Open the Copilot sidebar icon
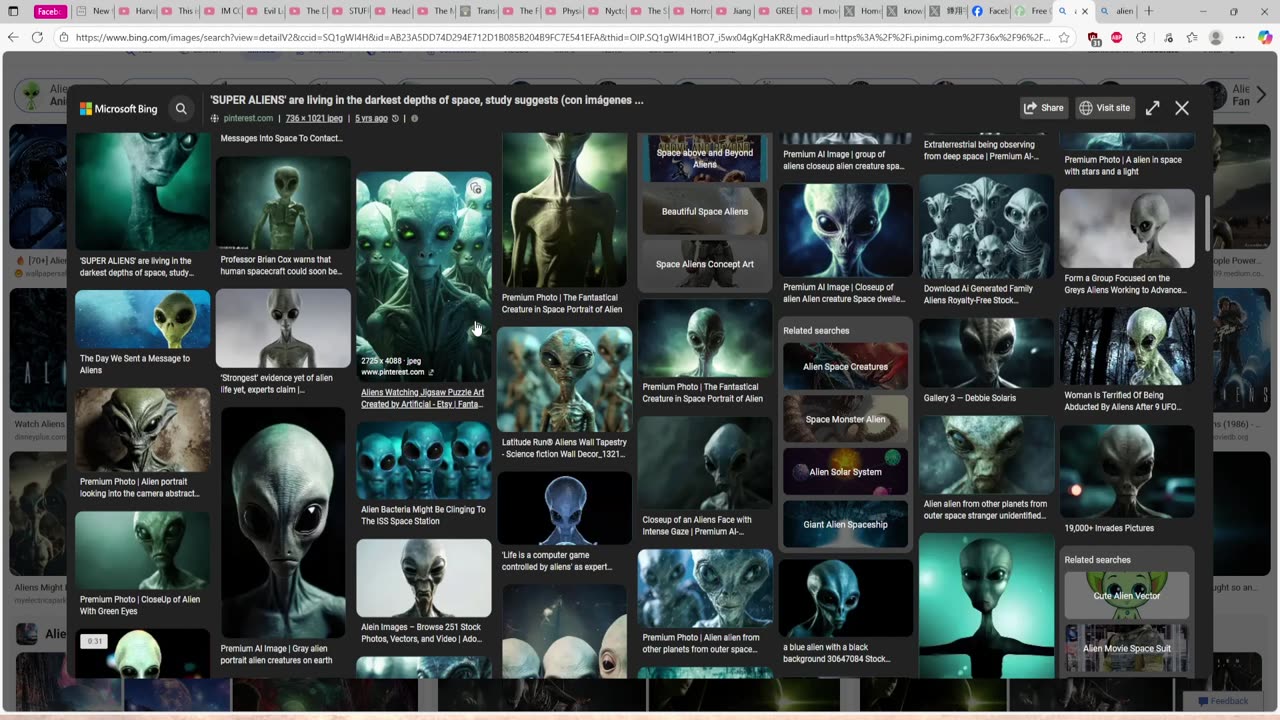 tap(1264, 37)
